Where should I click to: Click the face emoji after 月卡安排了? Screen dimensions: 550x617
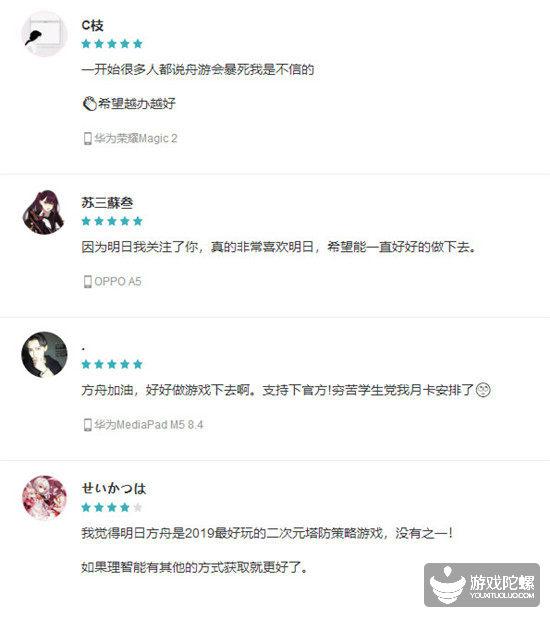[483, 390]
